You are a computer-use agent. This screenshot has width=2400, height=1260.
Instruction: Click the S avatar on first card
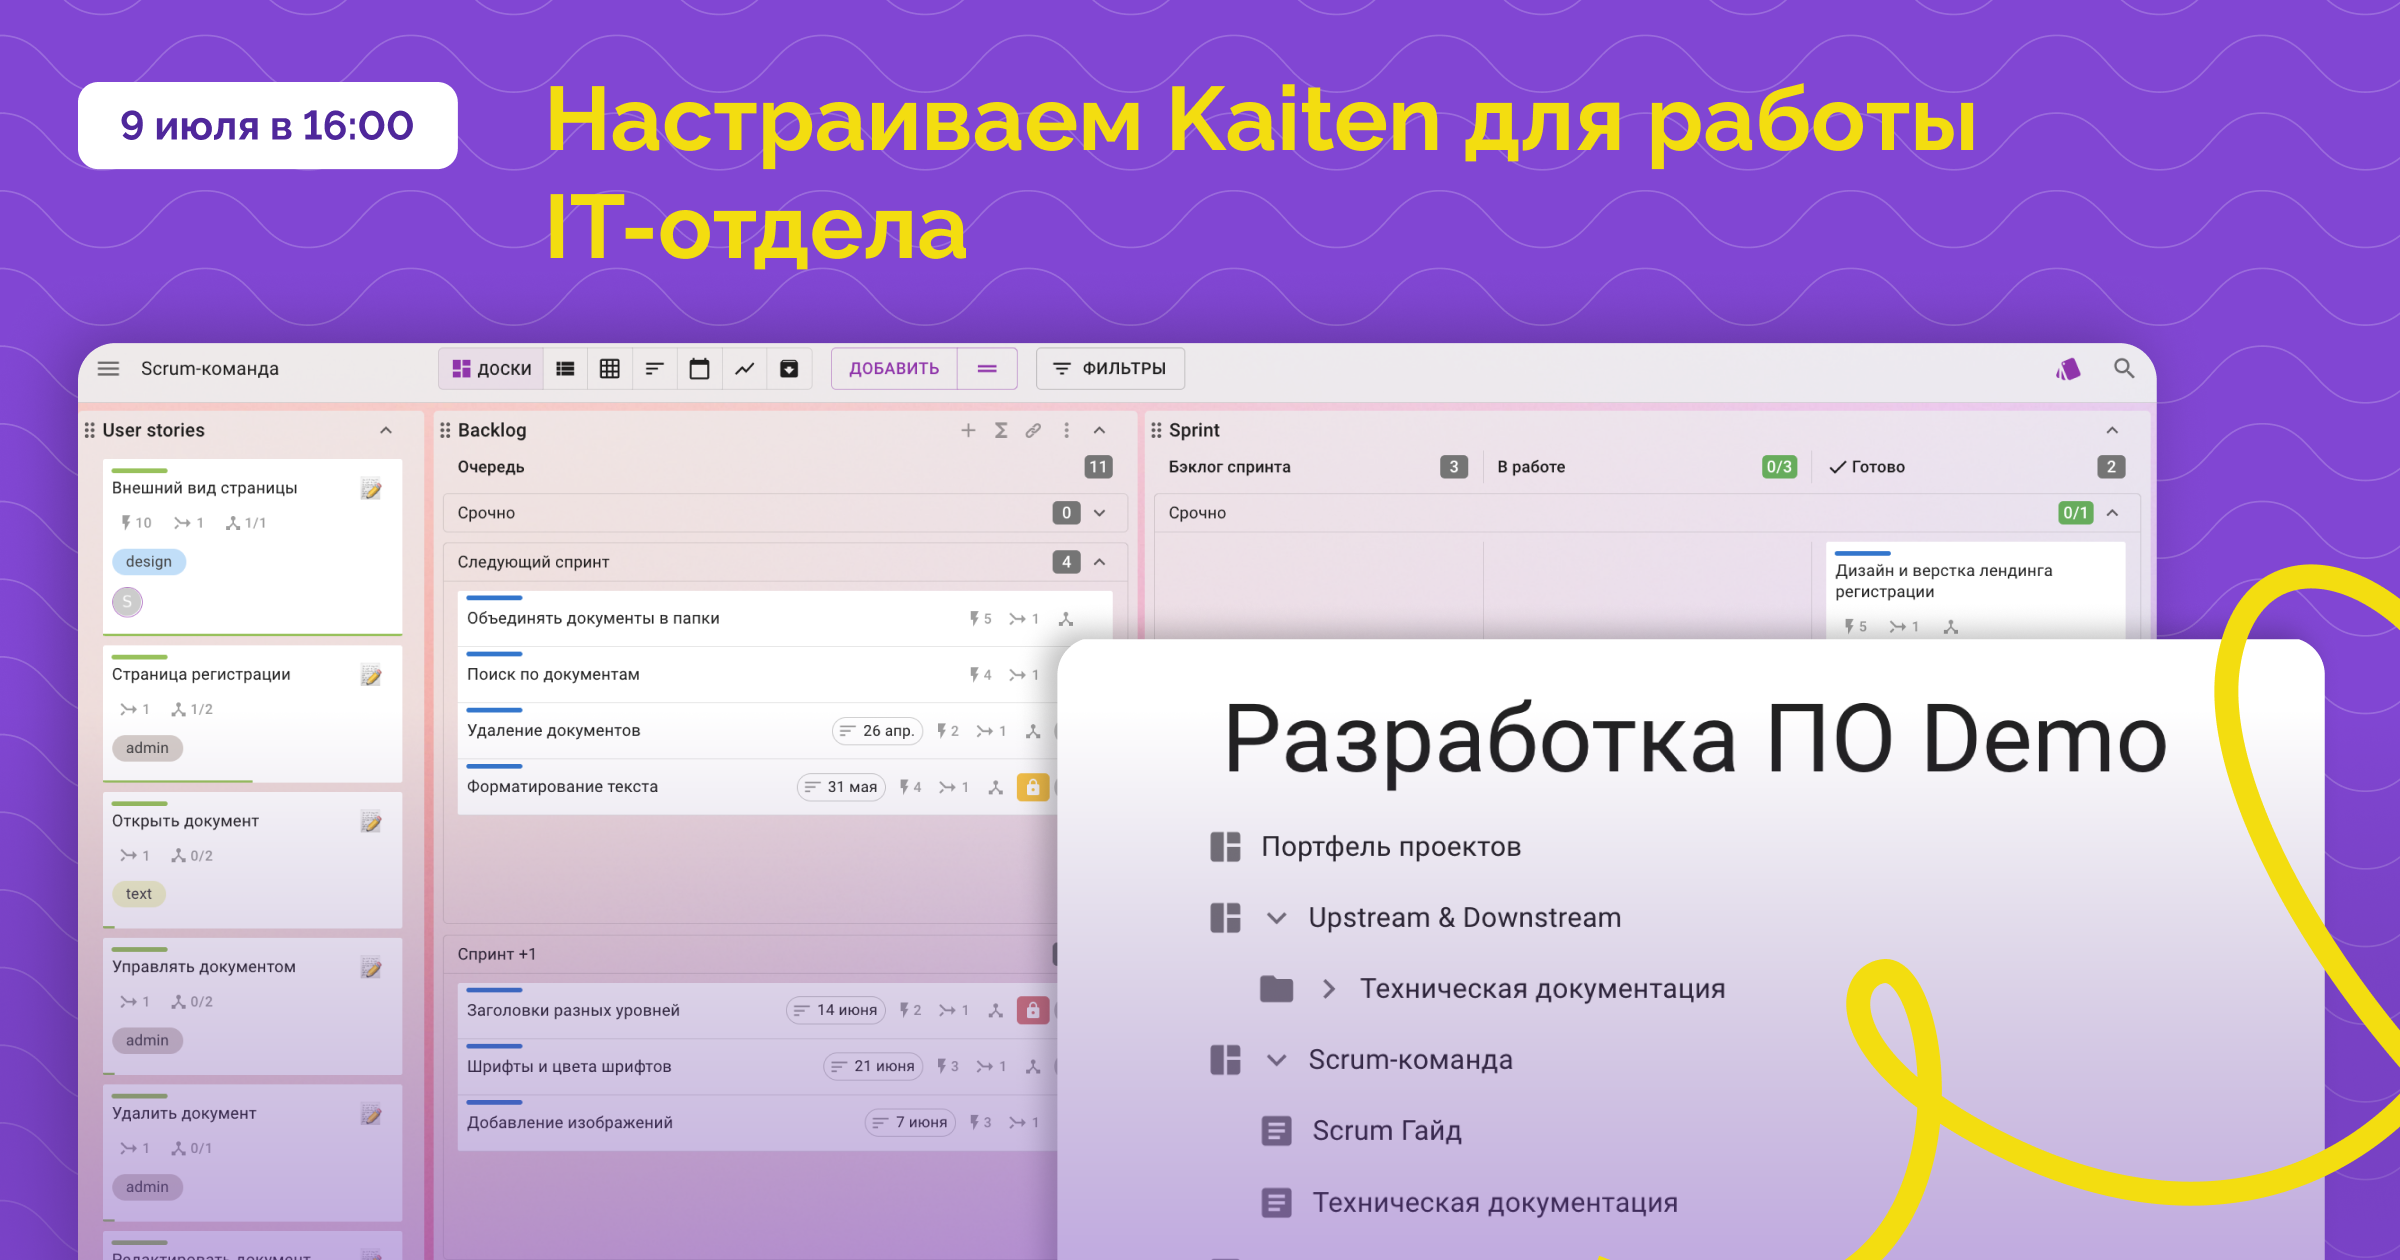click(x=127, y=602)
